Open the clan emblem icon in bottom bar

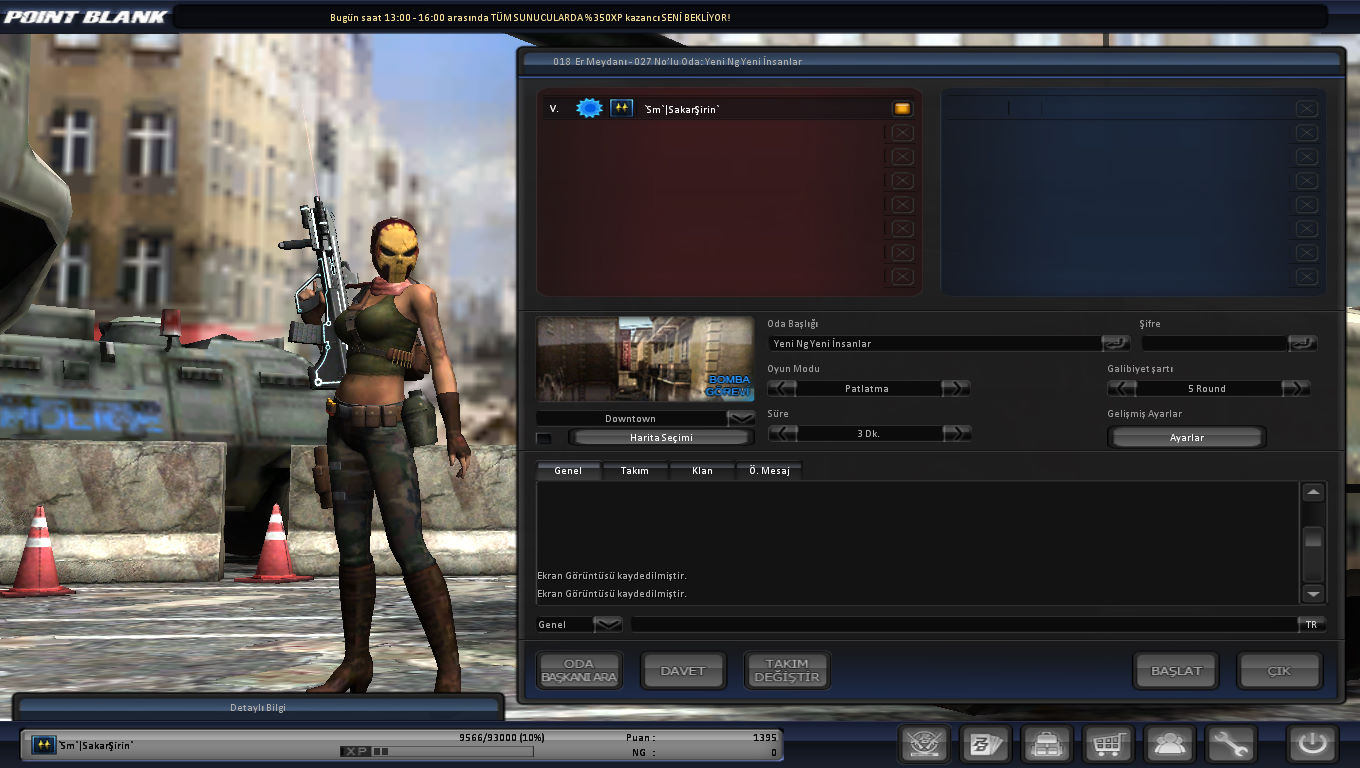(x=924, y=745)
